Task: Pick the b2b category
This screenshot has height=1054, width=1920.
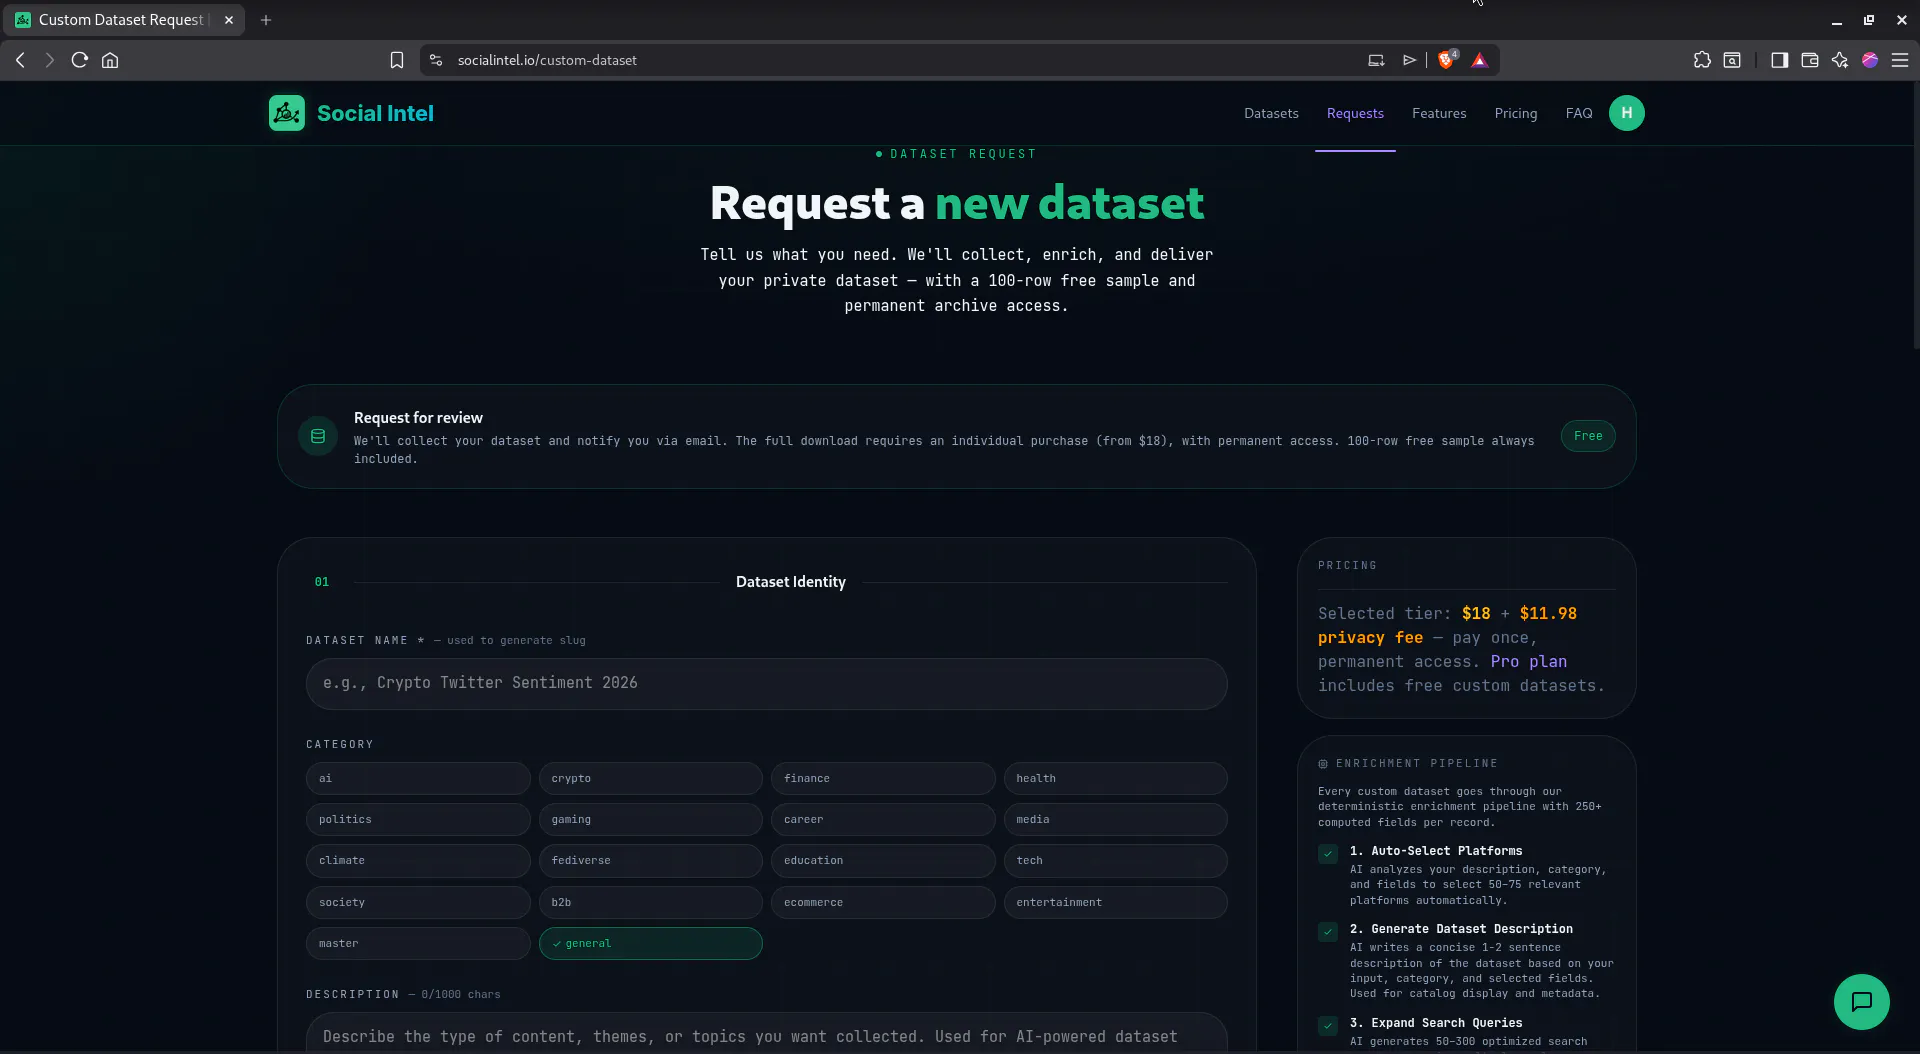Action: [x=650, y=902]
